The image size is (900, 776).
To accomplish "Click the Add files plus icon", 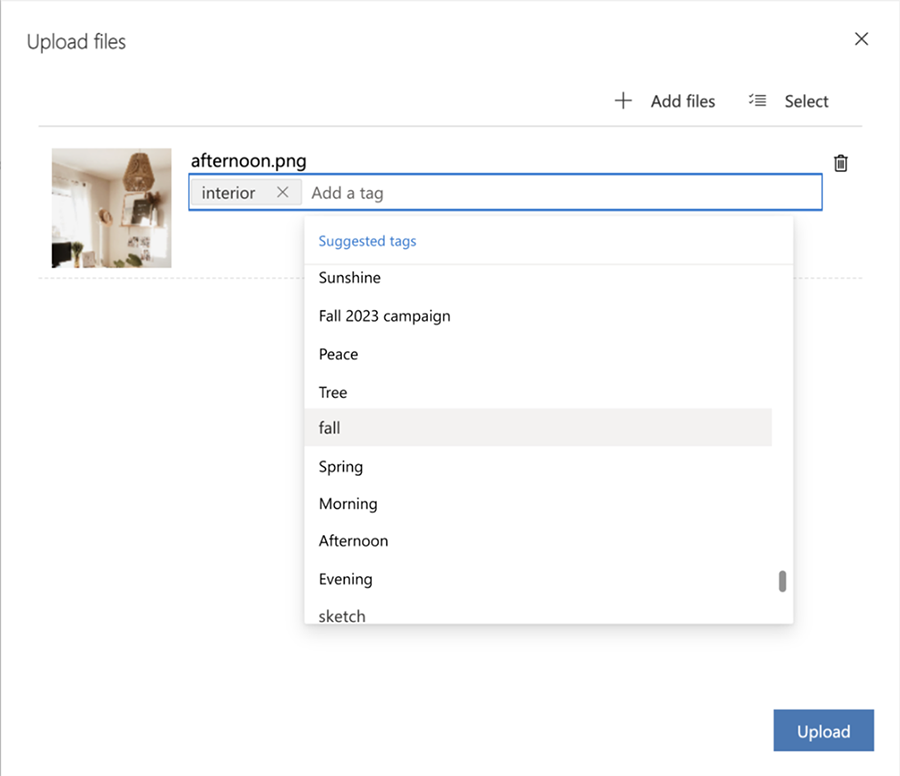I will pos(623,100).
